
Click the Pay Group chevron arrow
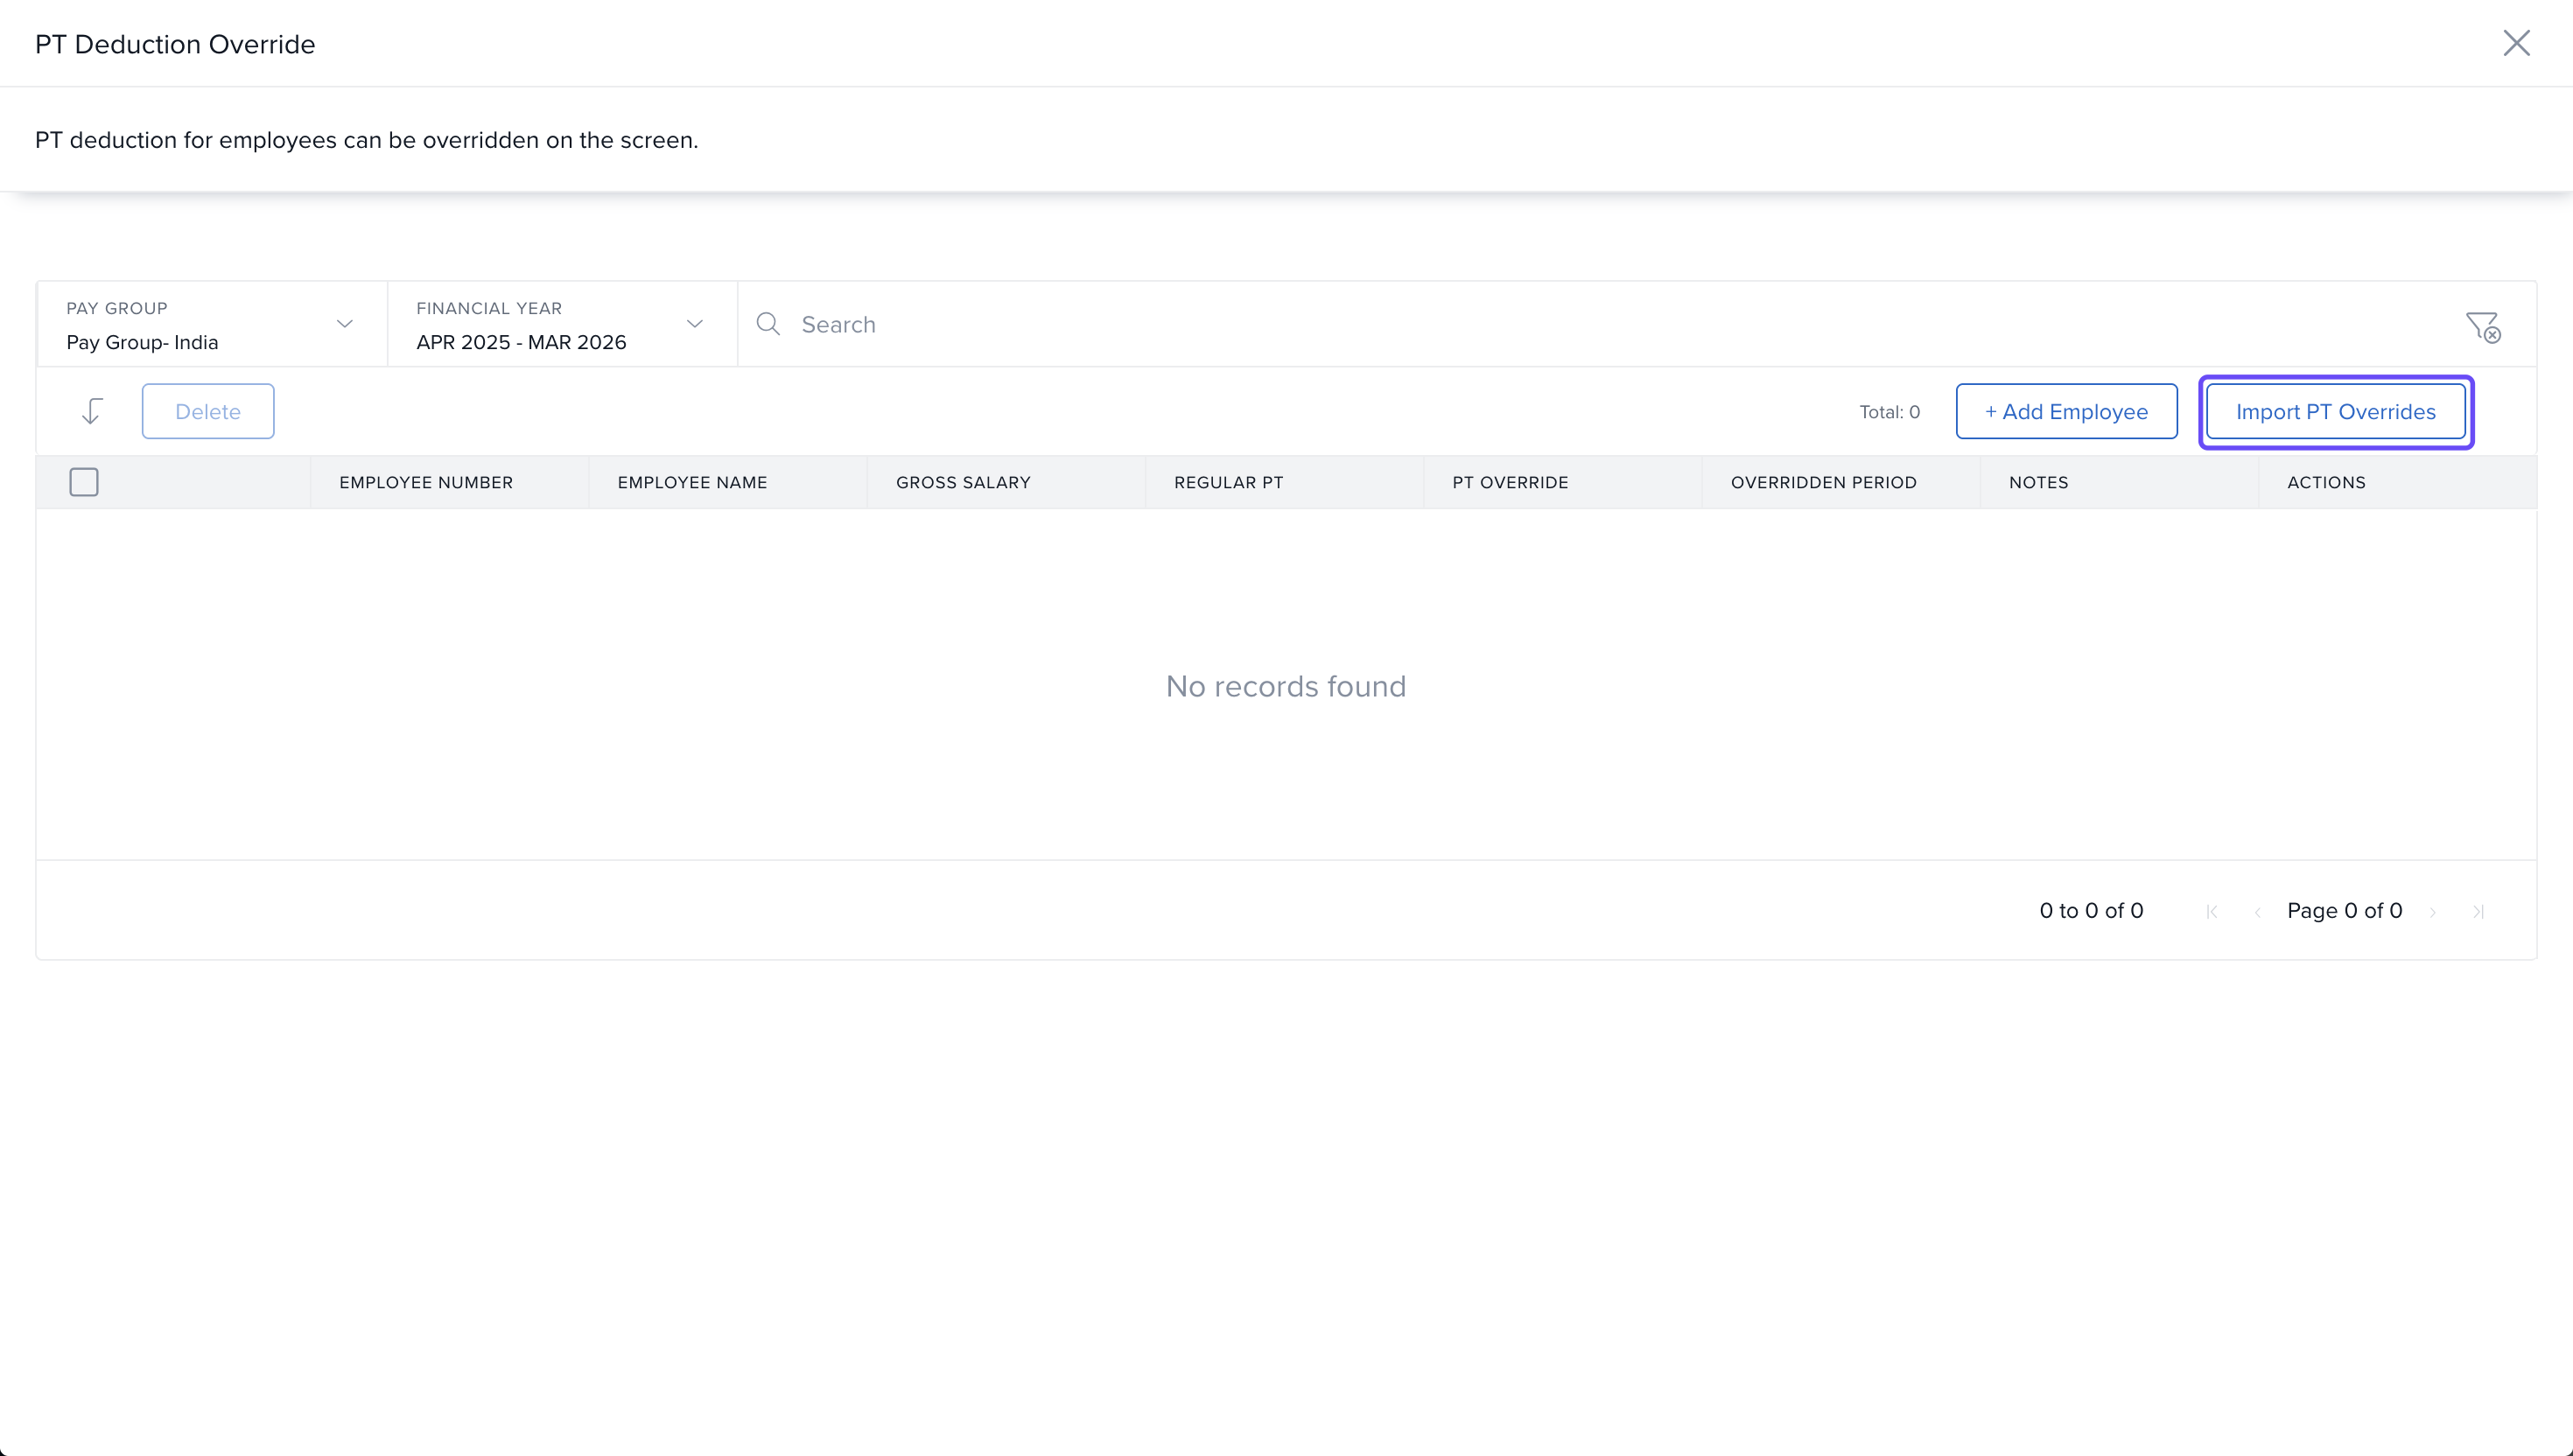(x=345, y=324)
